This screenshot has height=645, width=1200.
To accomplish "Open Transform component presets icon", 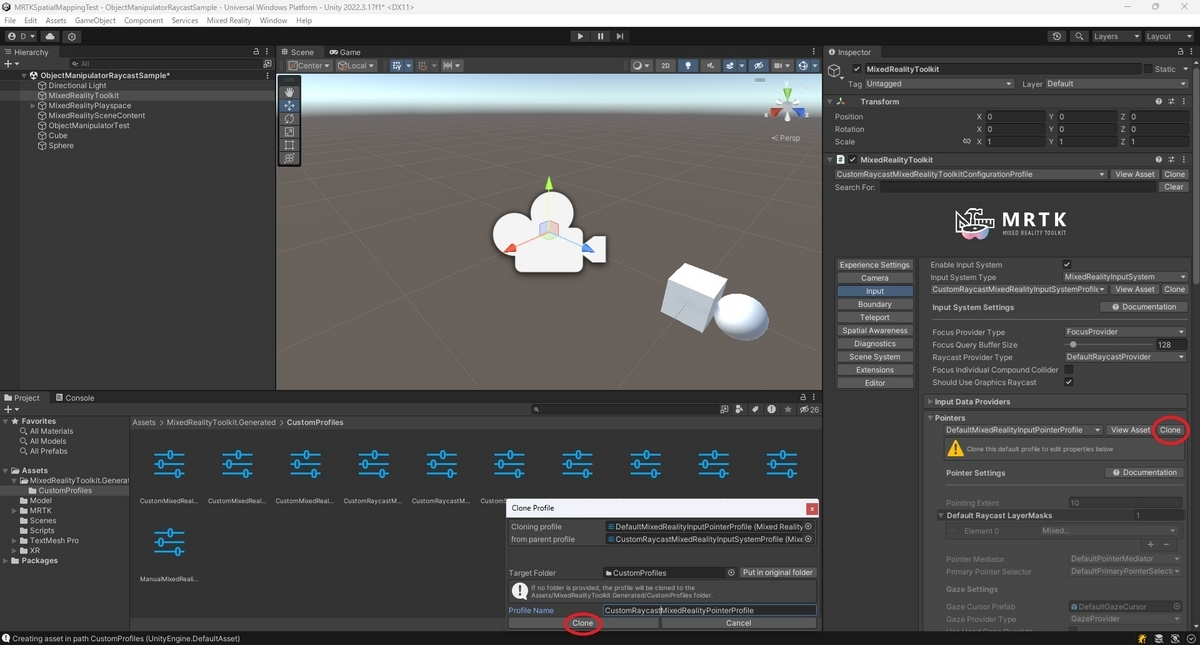I will click(x=1171, y=101).
